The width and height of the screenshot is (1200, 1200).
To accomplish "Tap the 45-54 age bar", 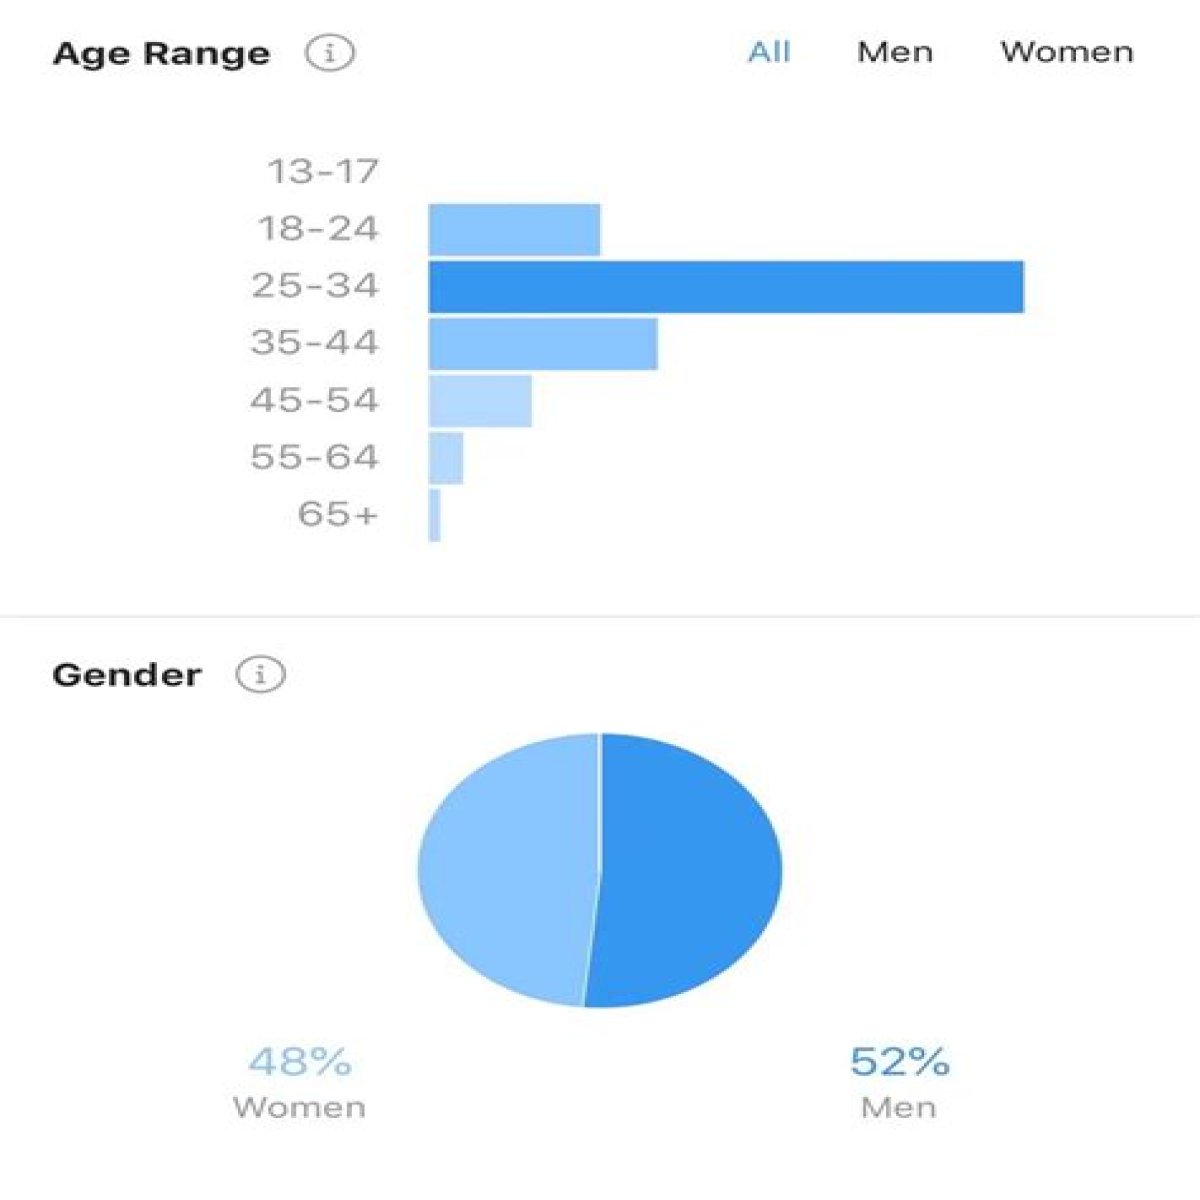I will click(x=480, y=401).
